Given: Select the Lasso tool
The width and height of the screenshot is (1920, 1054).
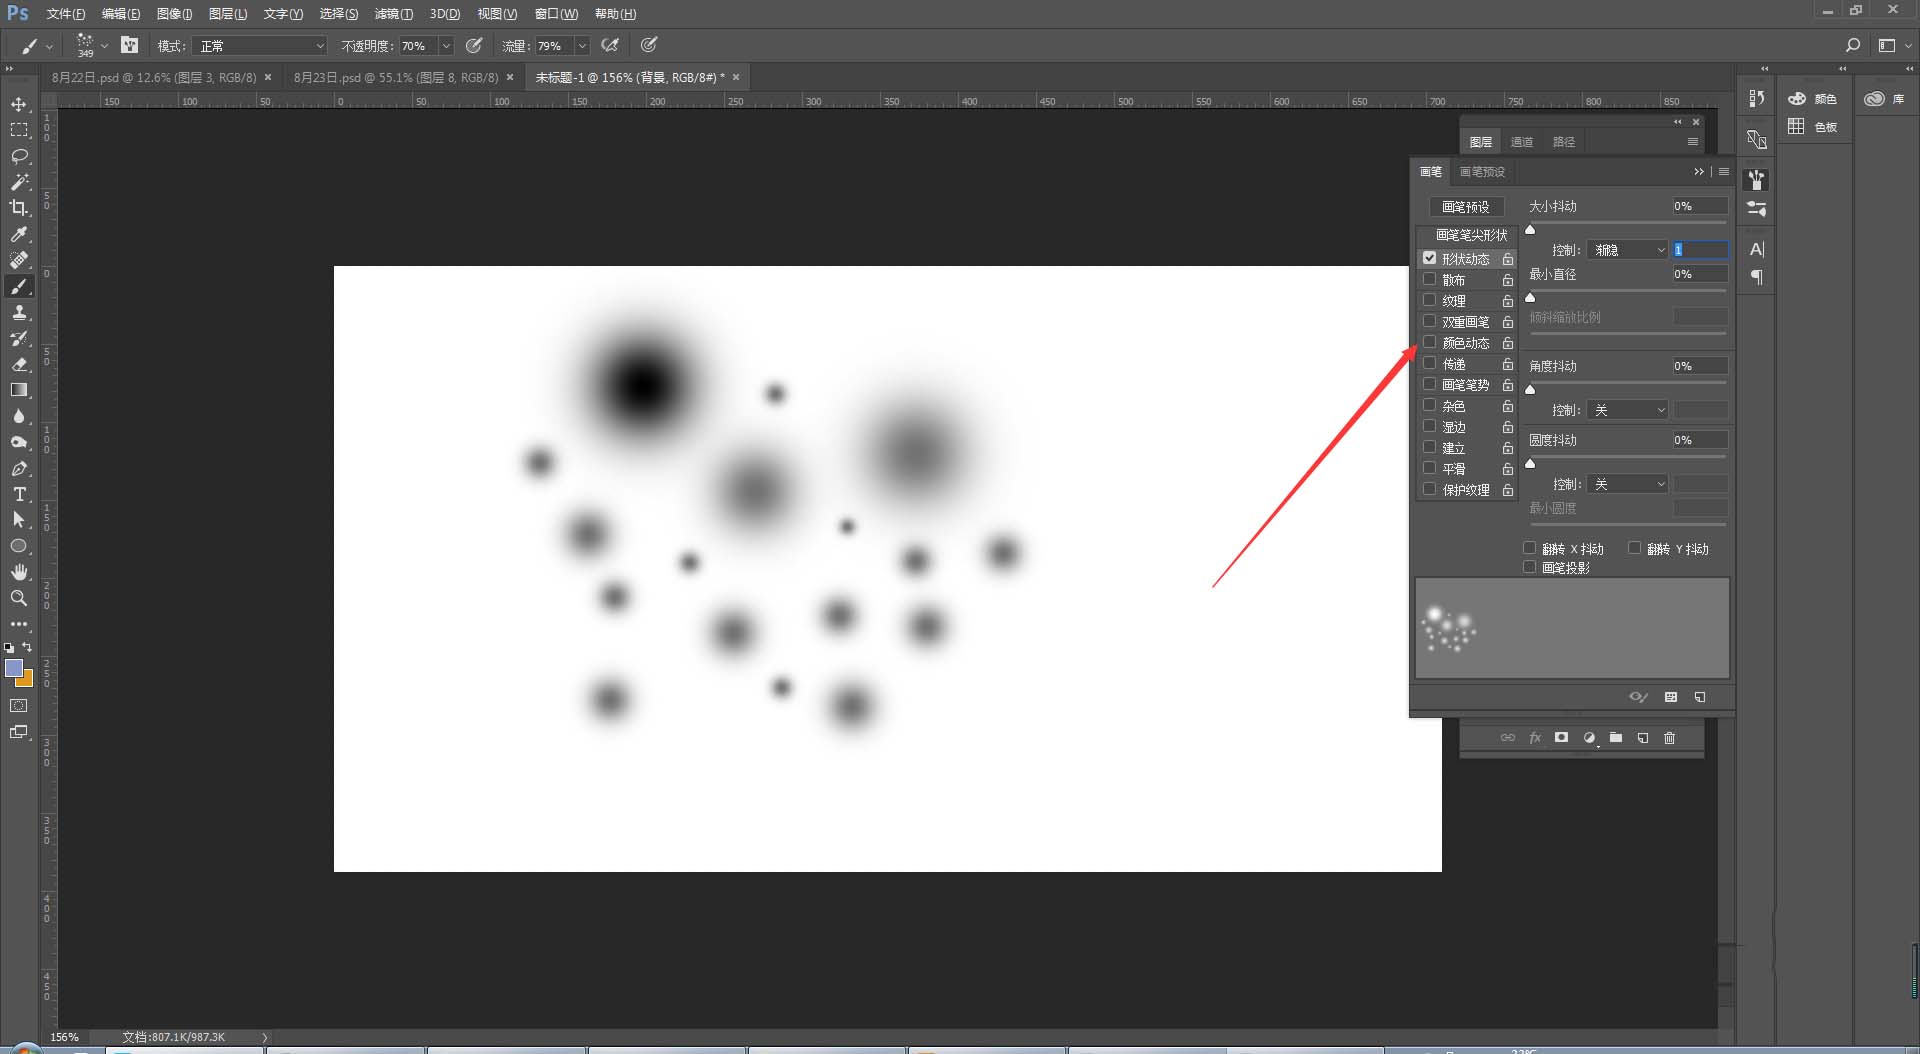Looking at the screenshot, I should [x=19, y=156].
